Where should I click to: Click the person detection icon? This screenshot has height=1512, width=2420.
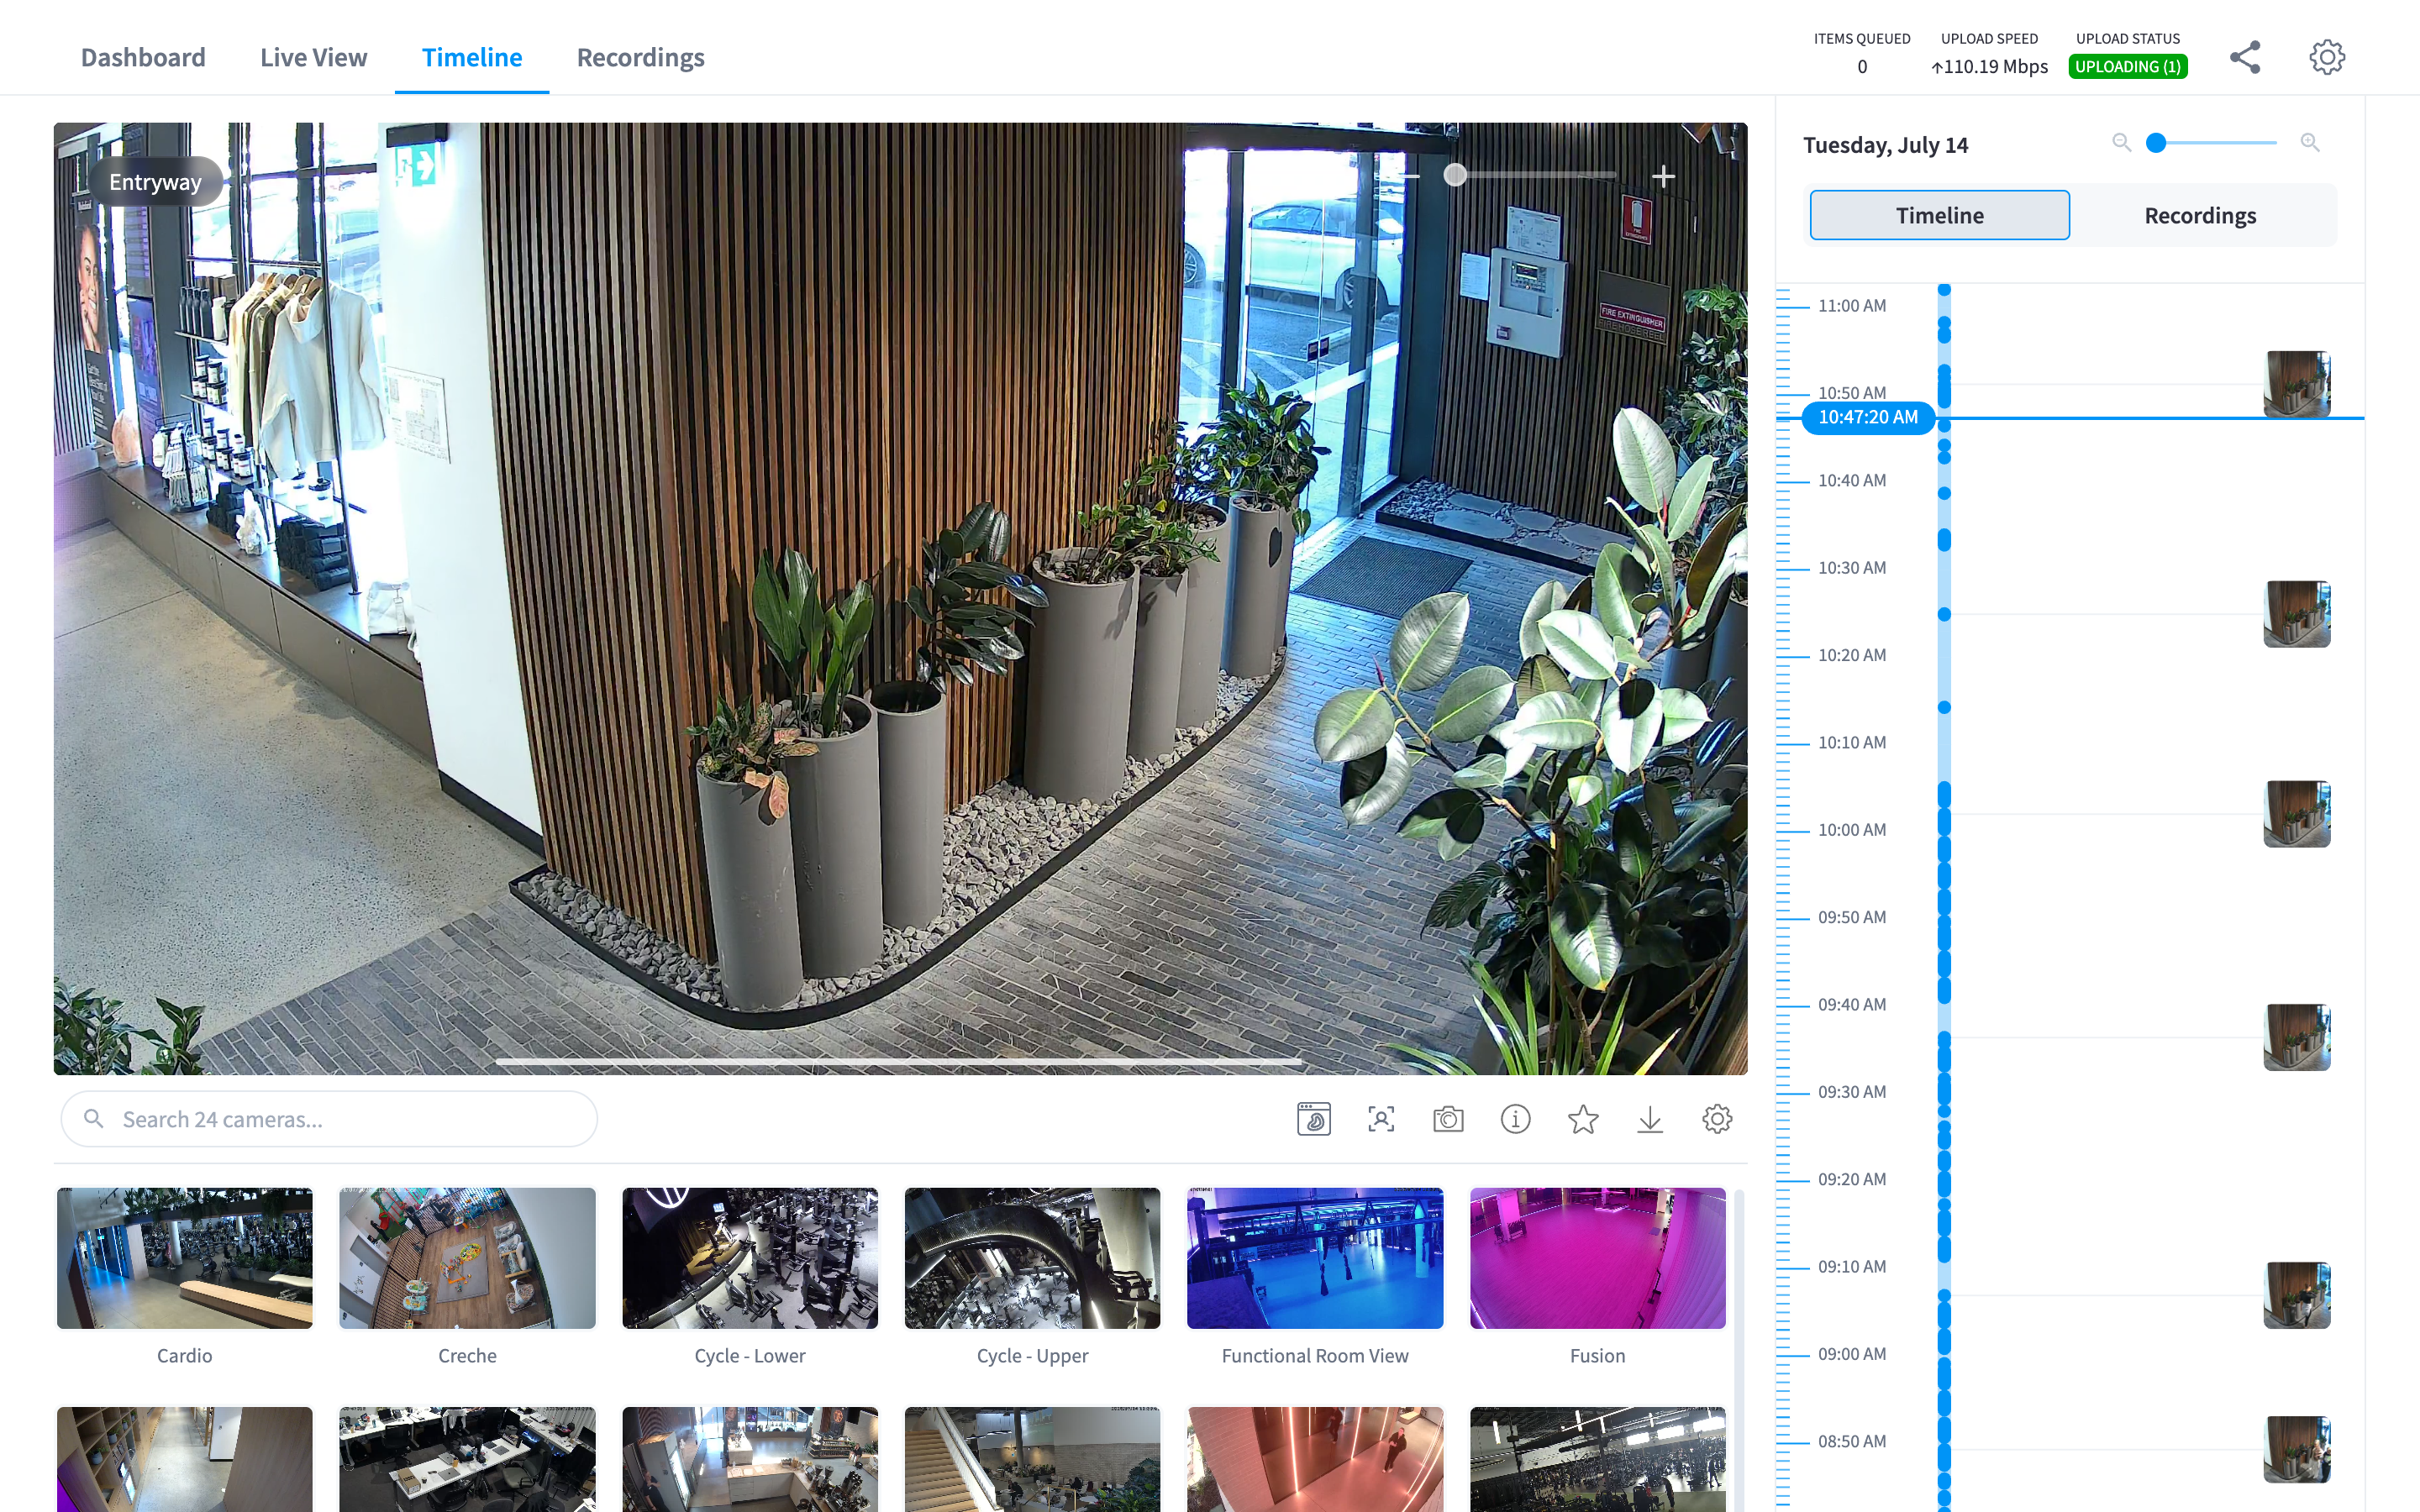pos(1381,1119)
